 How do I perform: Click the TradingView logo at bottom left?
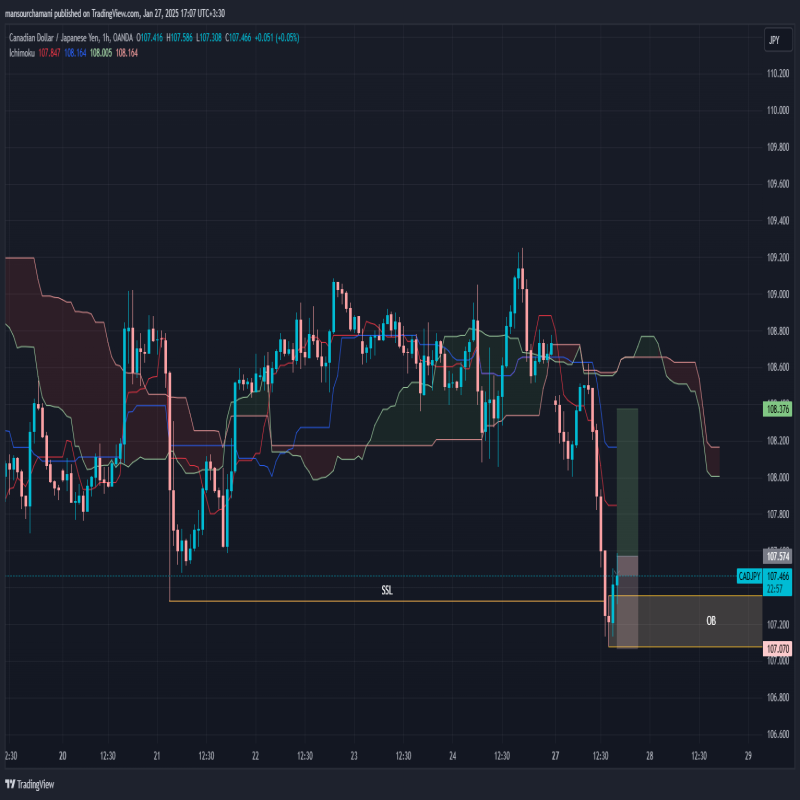(29, 784)
